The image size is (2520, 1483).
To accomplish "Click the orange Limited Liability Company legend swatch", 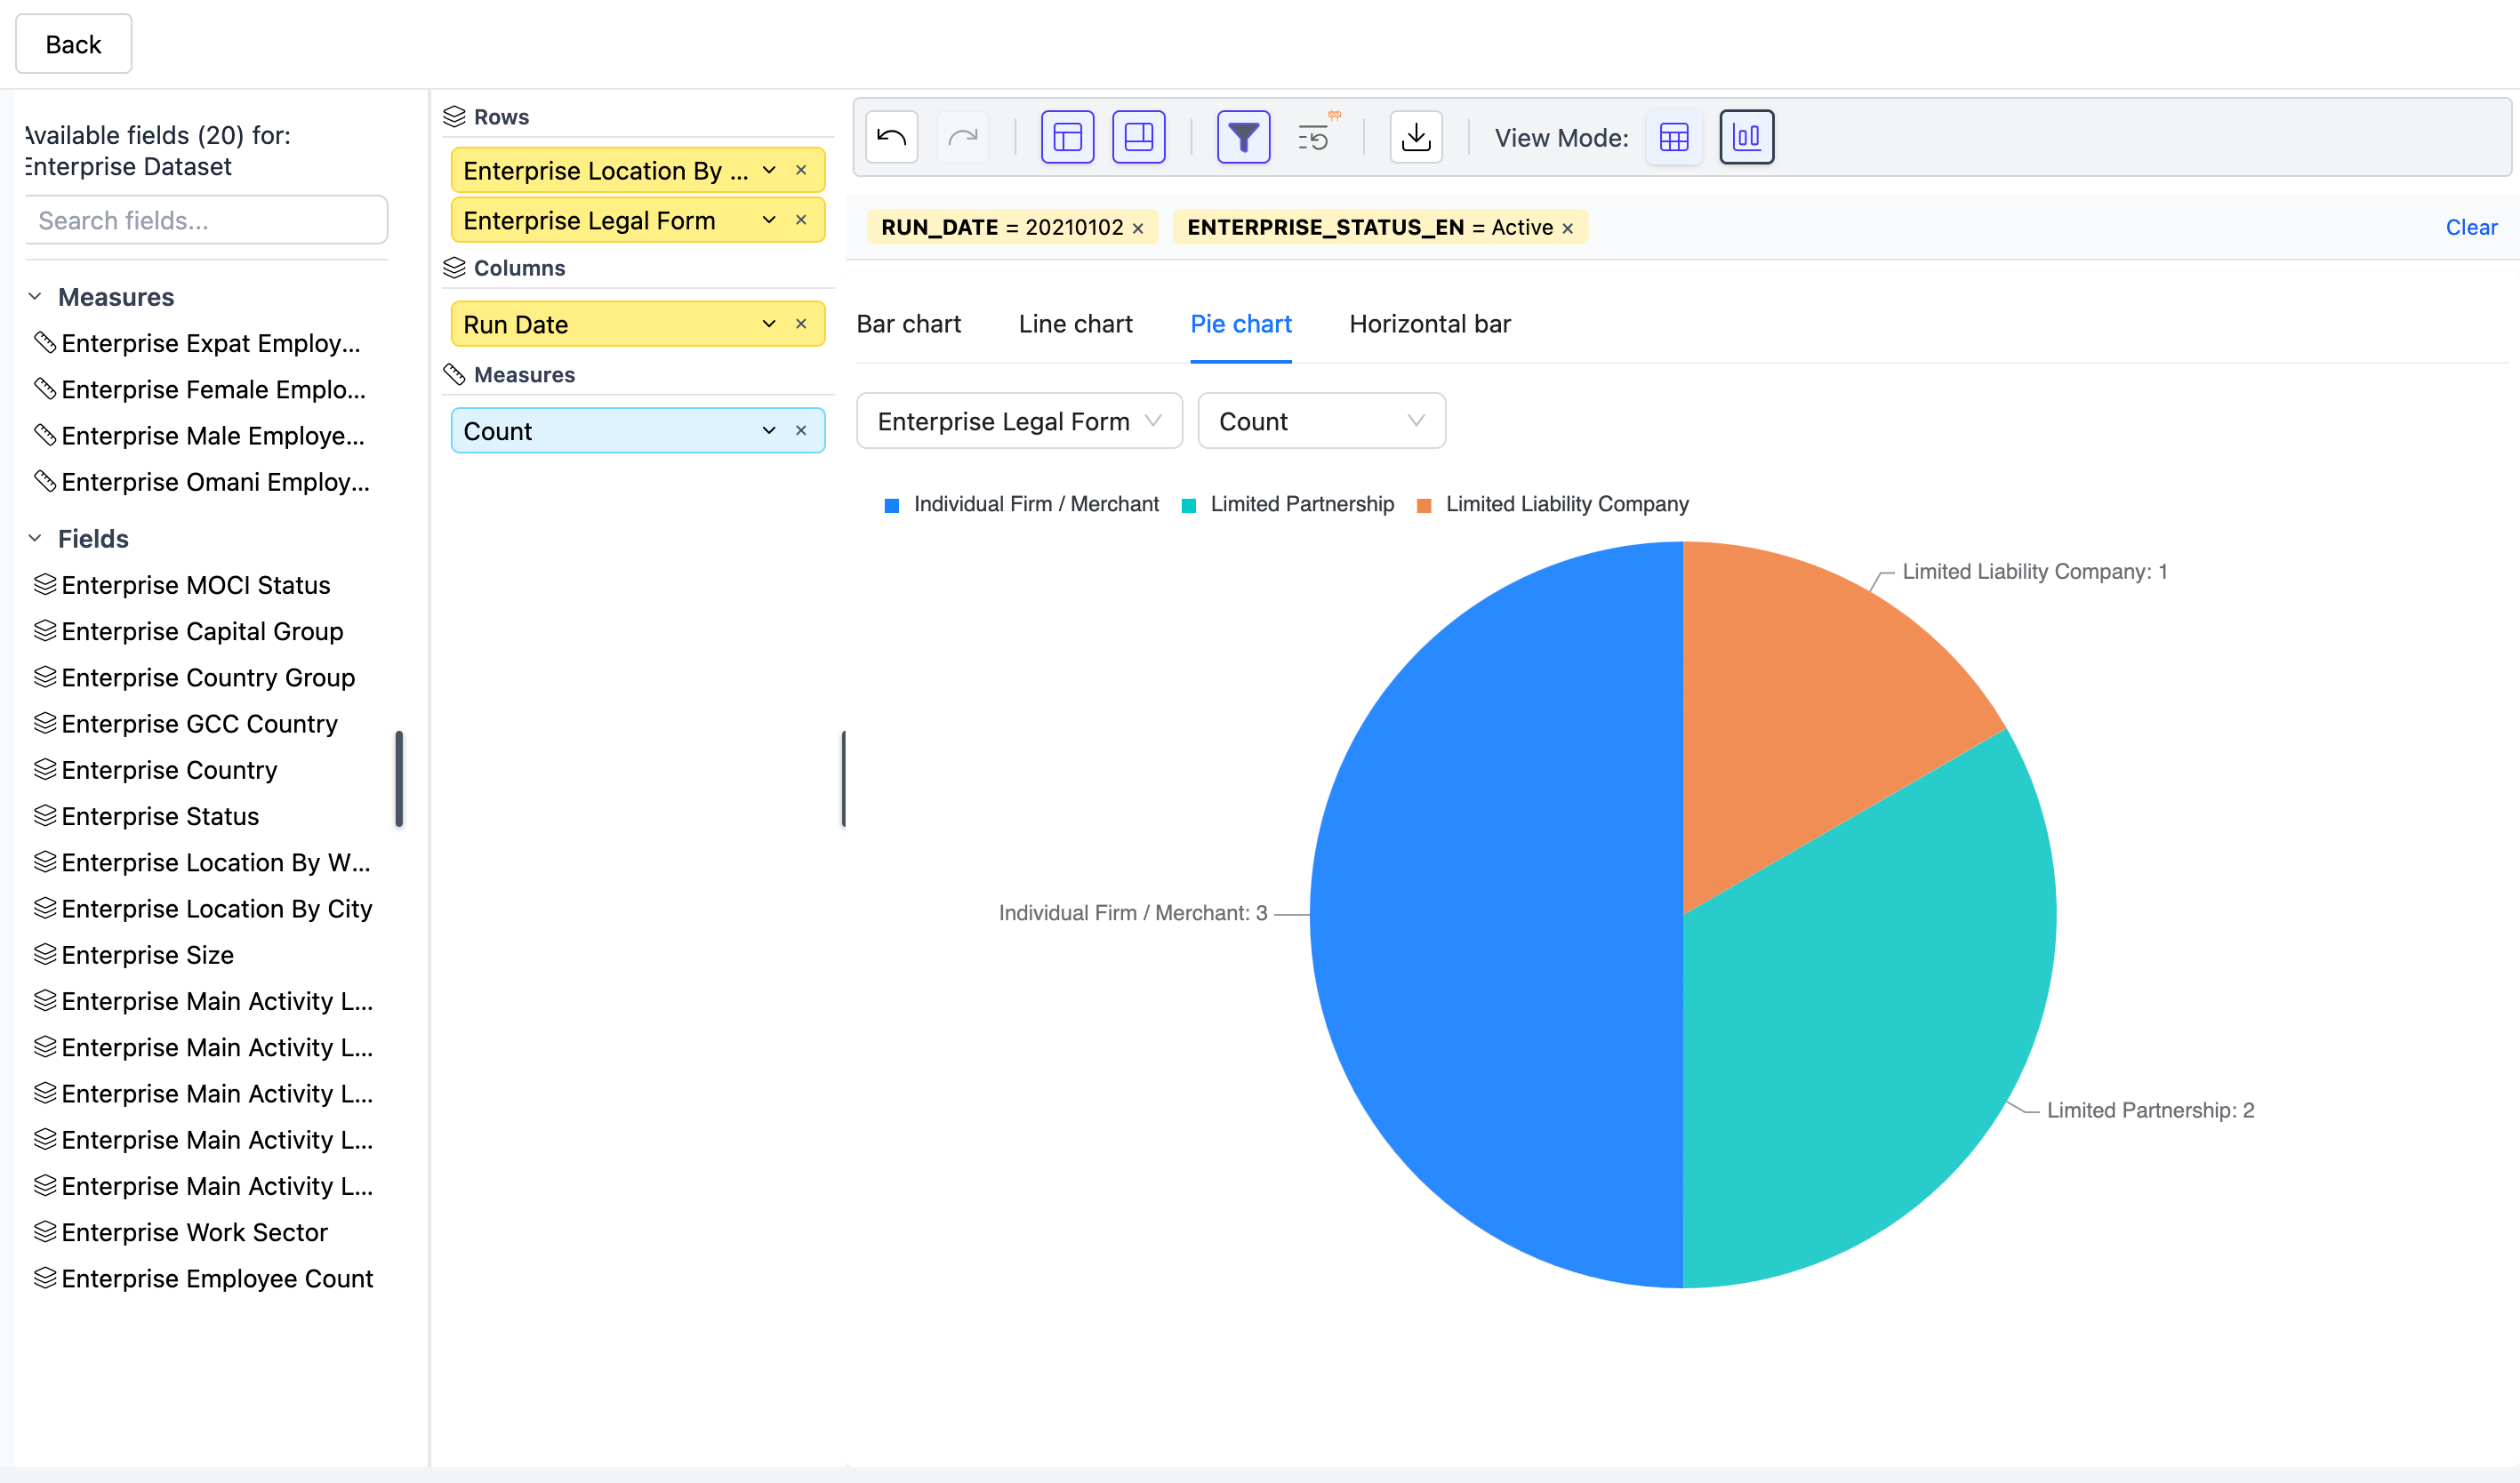I will pos(1424,505).
